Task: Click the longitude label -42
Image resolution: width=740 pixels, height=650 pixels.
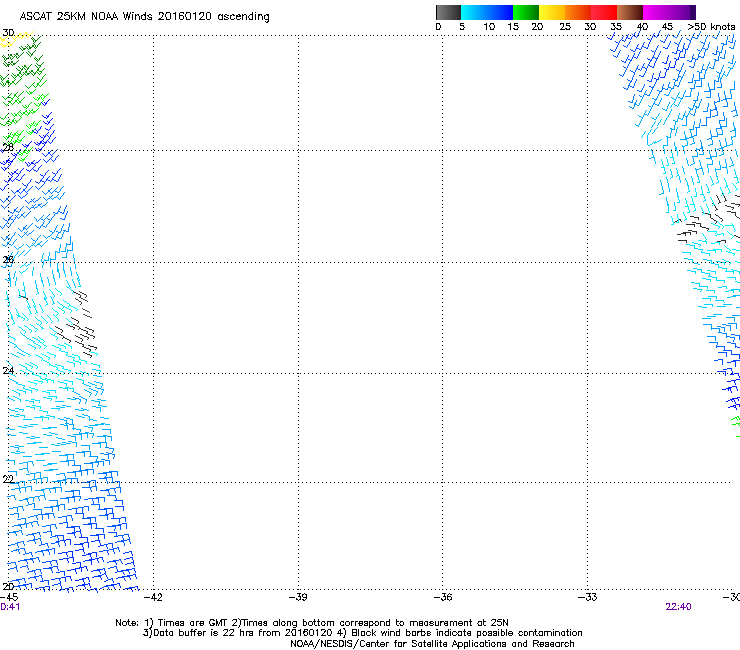Action: (153, 597)
